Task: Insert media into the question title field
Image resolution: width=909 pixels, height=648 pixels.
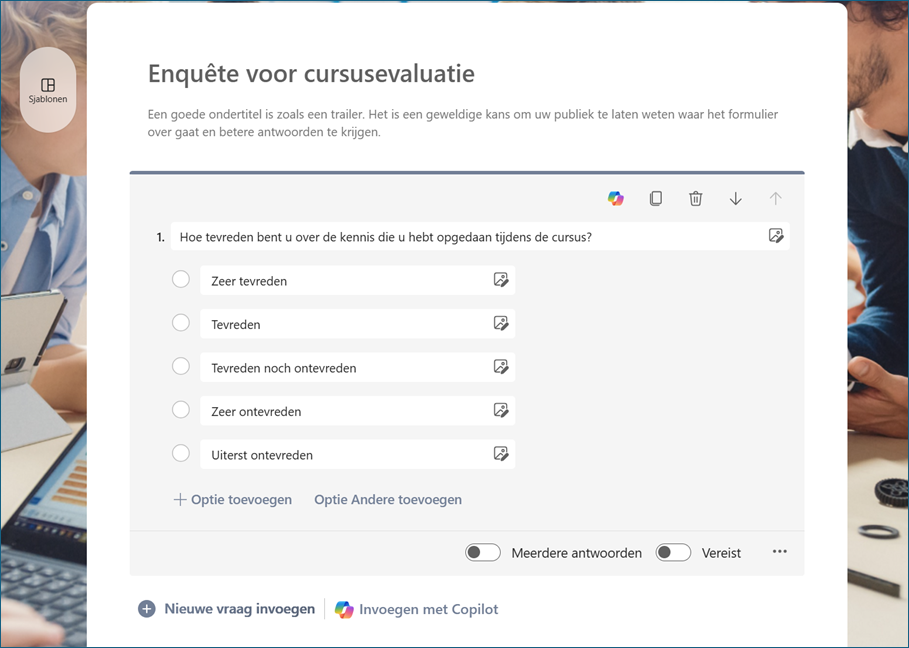Action: [x=776, y=236]
